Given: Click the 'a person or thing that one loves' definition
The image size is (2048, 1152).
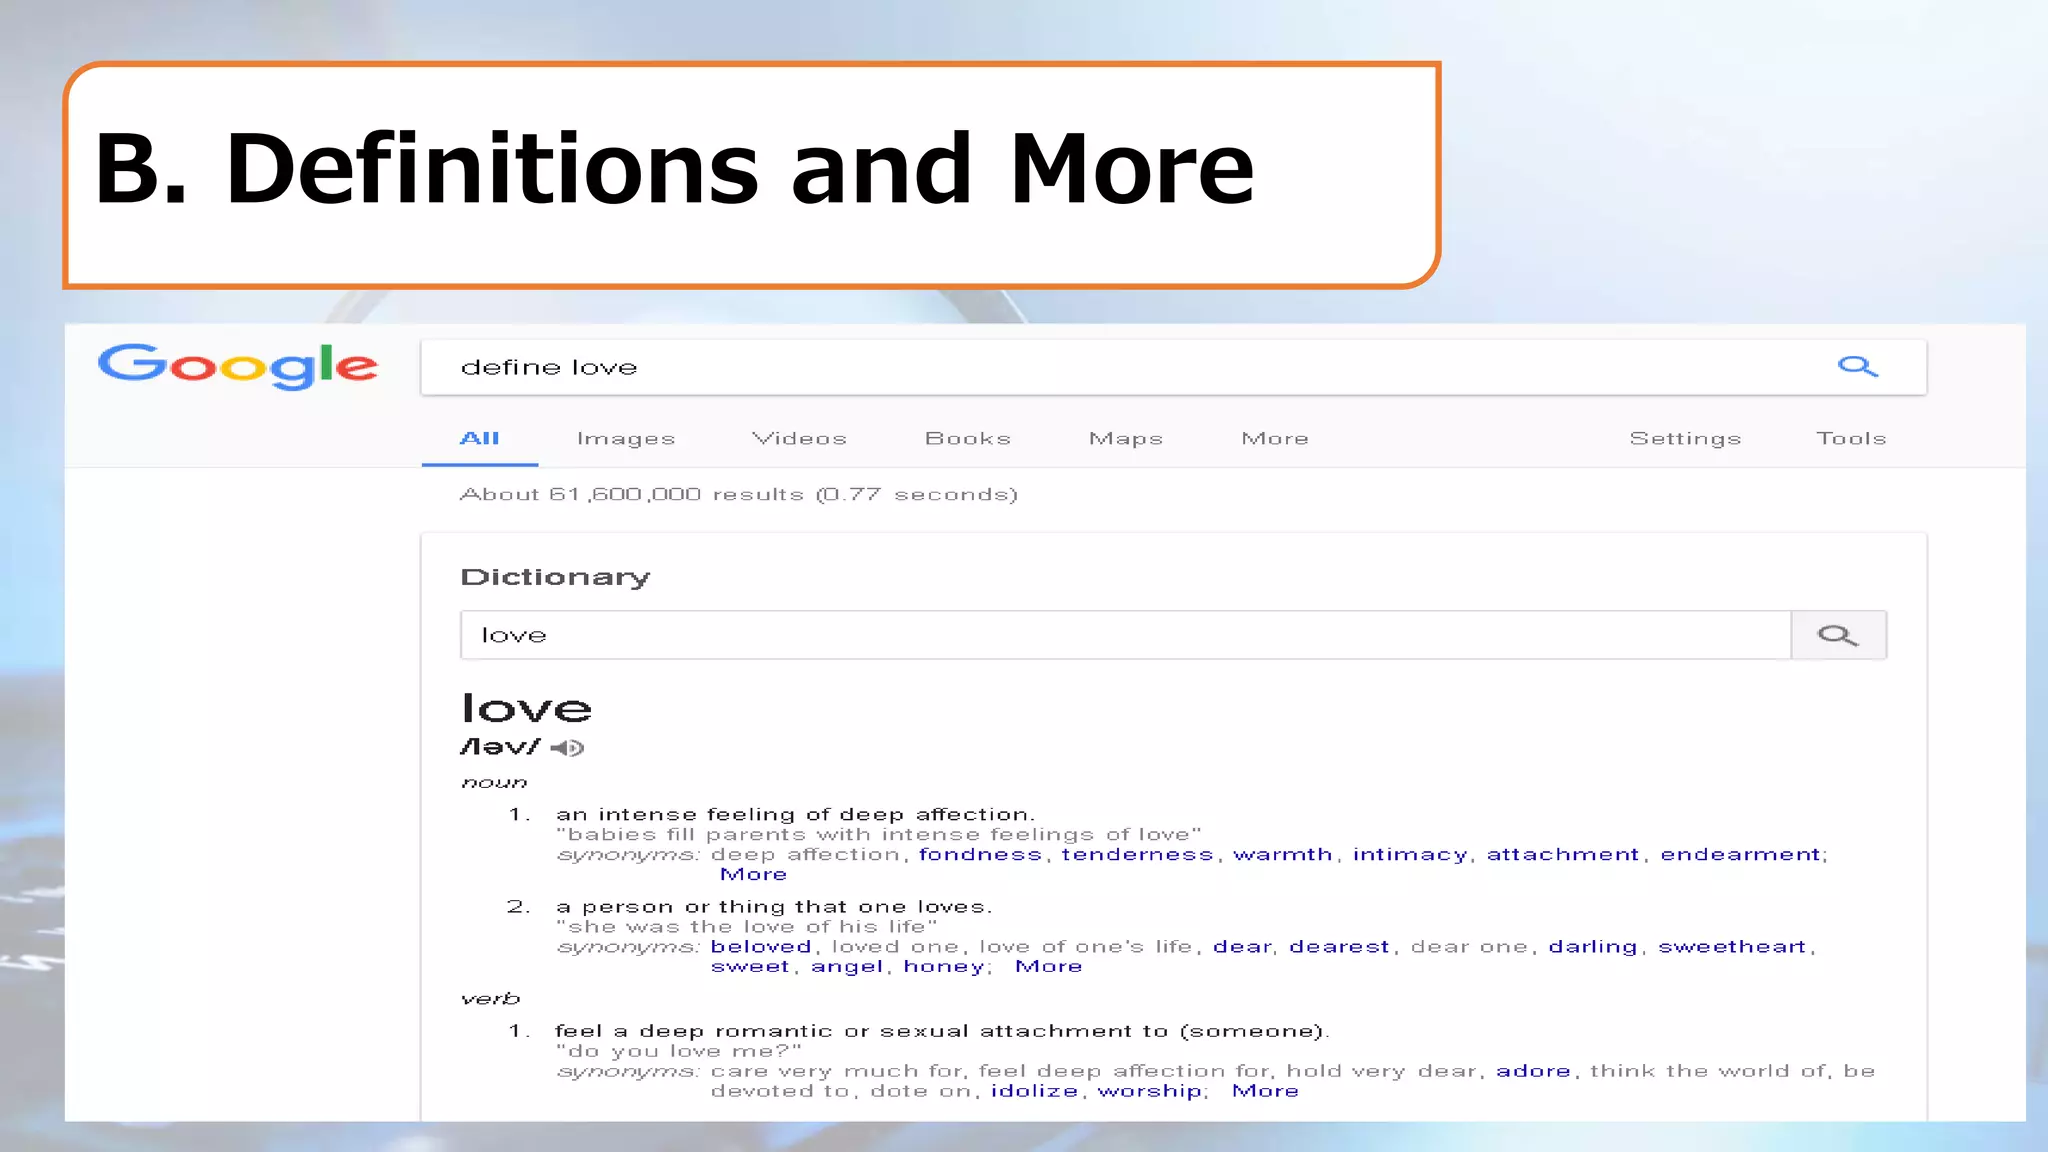Looking at the screenshot, I should pos(775,907).
